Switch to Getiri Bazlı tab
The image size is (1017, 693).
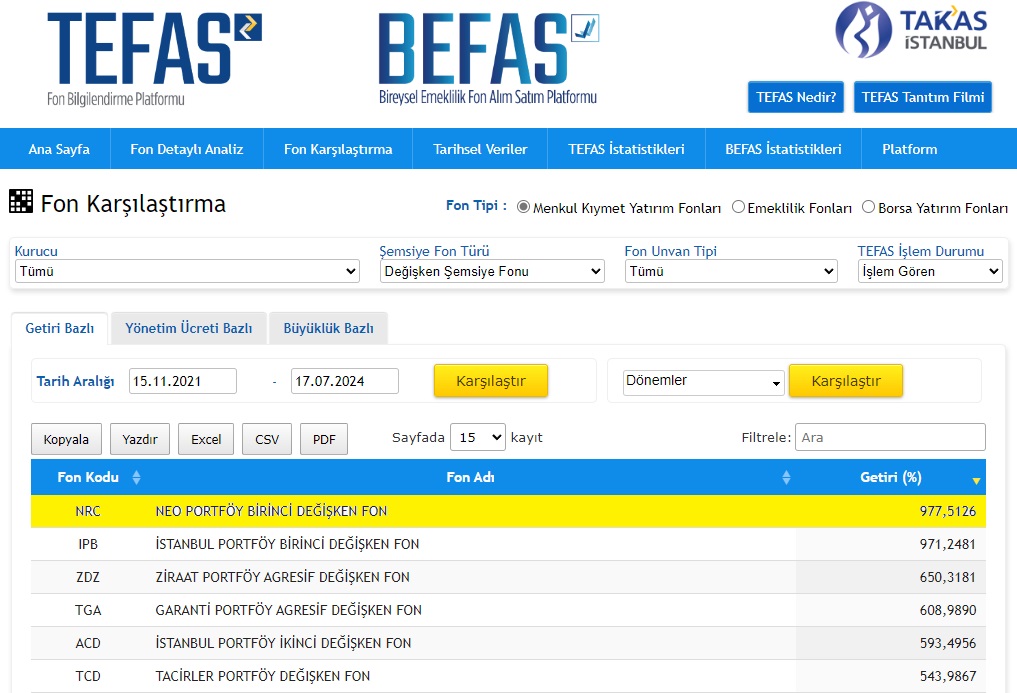60,328
